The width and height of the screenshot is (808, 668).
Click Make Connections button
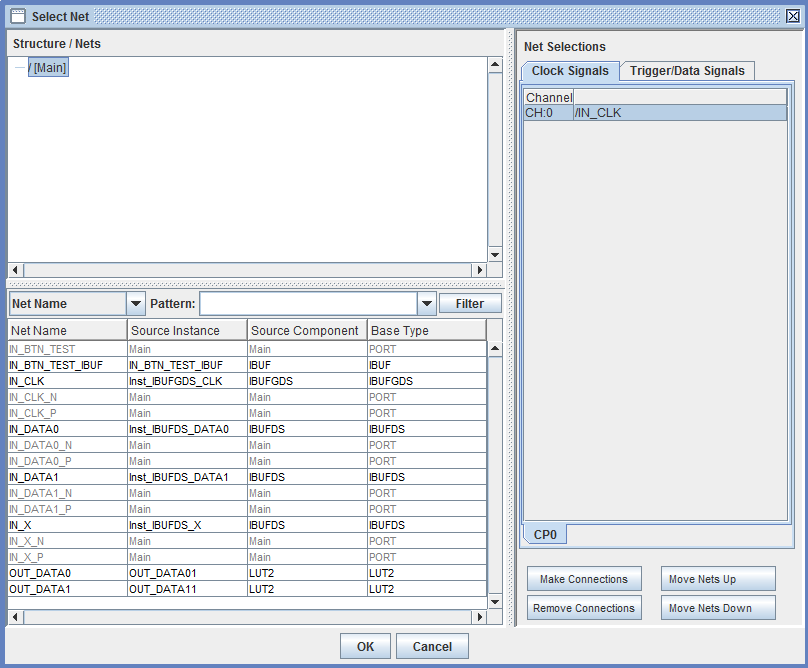584,579
